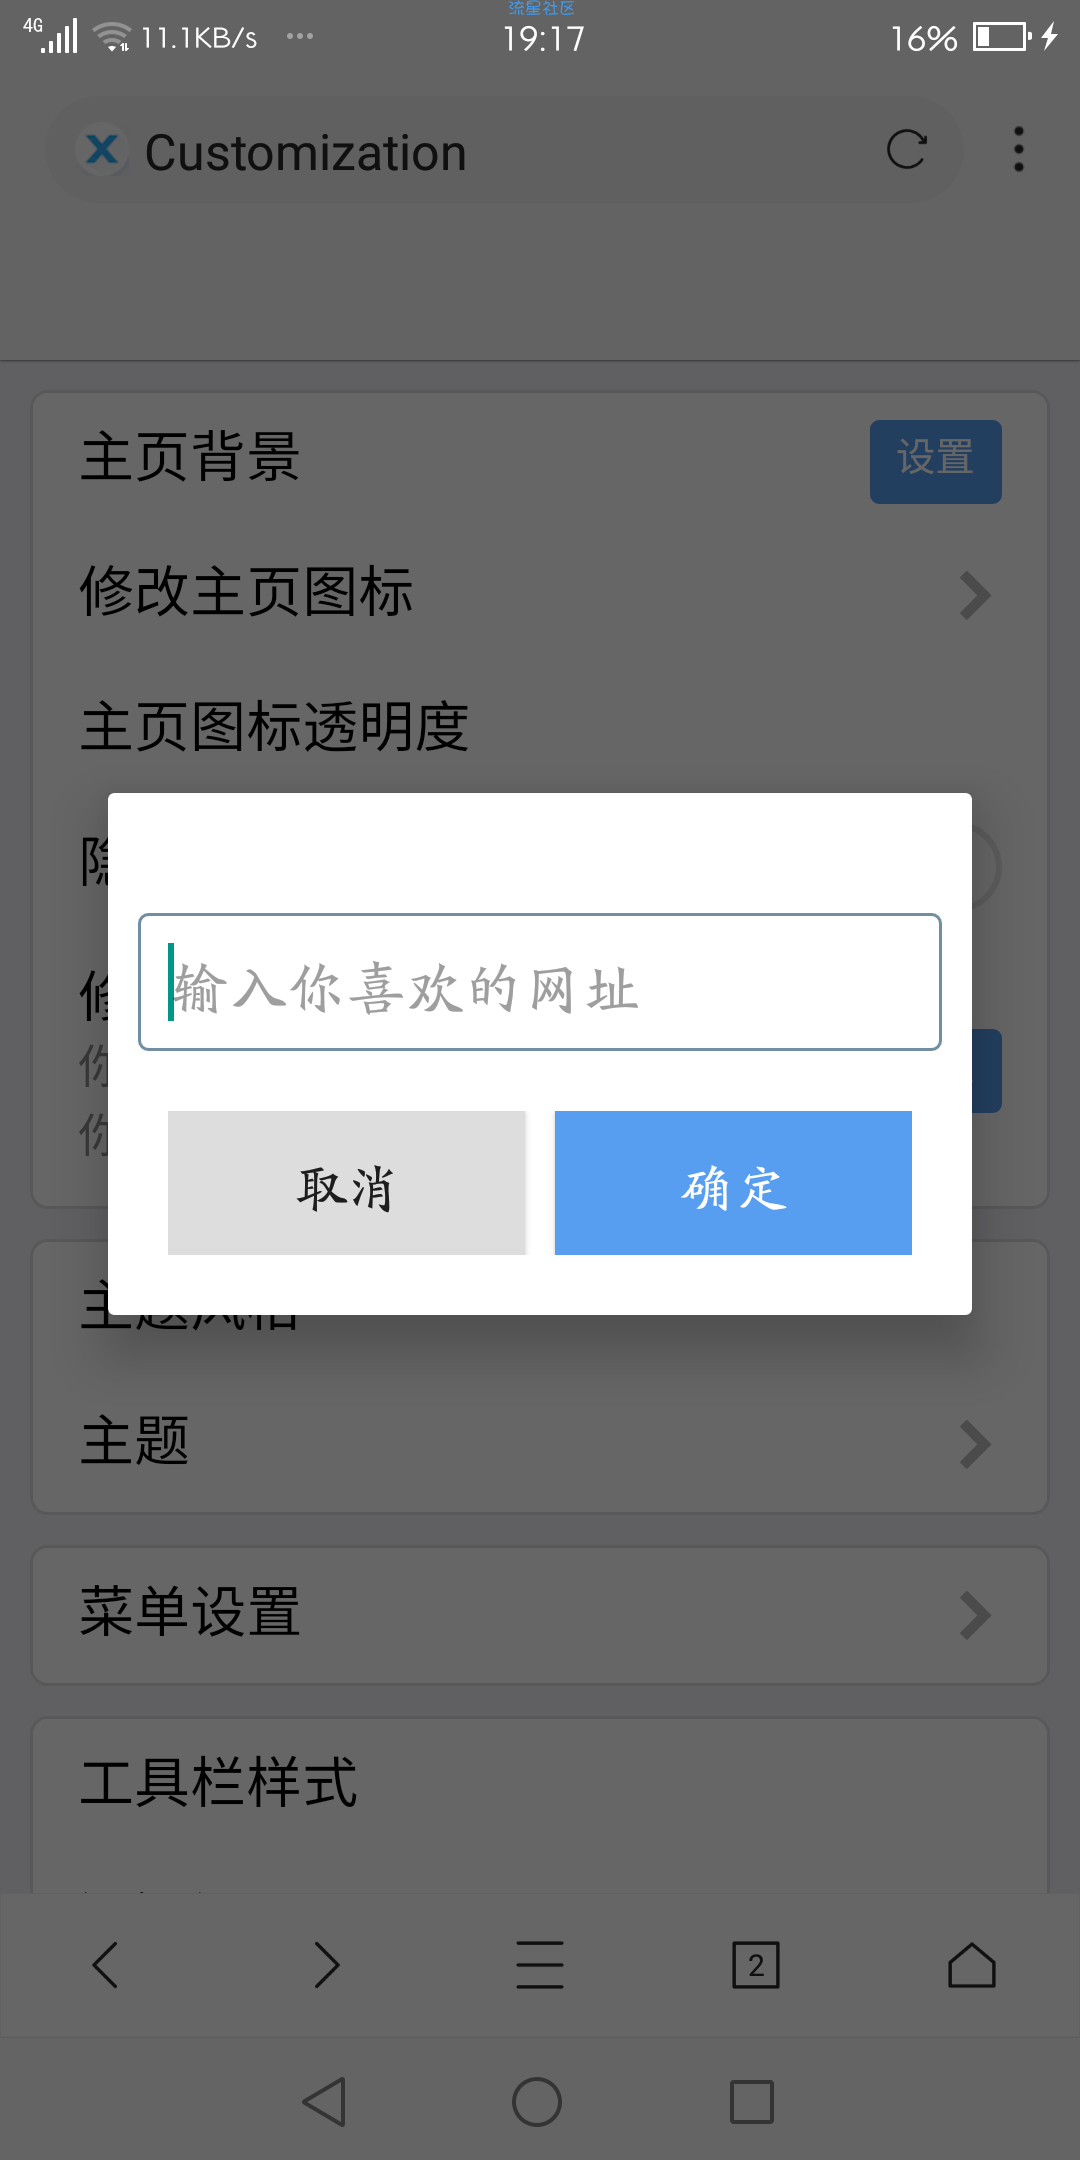
Task: Tap the browser home icon
Action: click(972, 1965)
